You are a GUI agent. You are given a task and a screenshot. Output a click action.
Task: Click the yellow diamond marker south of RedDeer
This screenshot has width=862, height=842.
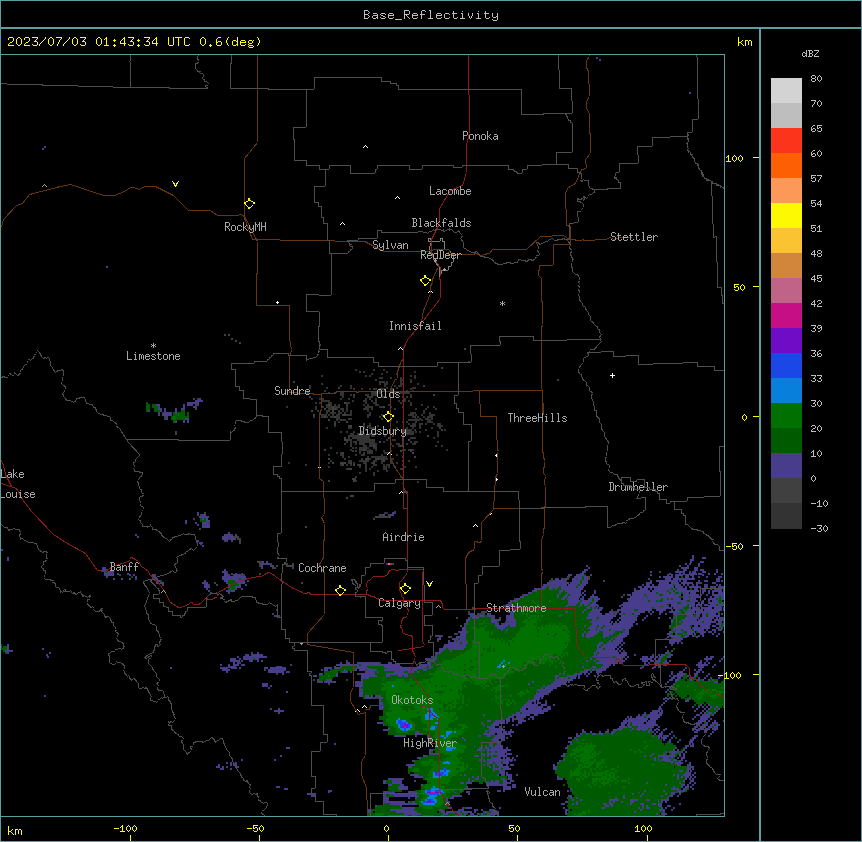coord(425,280)
